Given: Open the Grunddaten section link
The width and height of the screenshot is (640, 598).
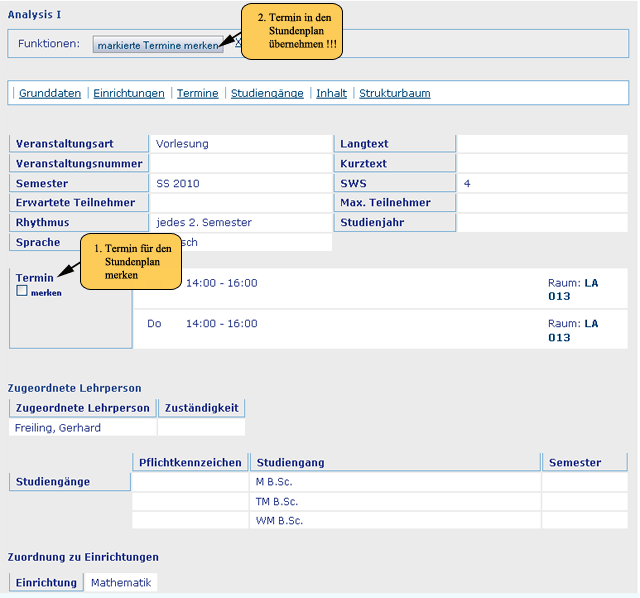Looking at the screenshot, I should tap(50, 93).
